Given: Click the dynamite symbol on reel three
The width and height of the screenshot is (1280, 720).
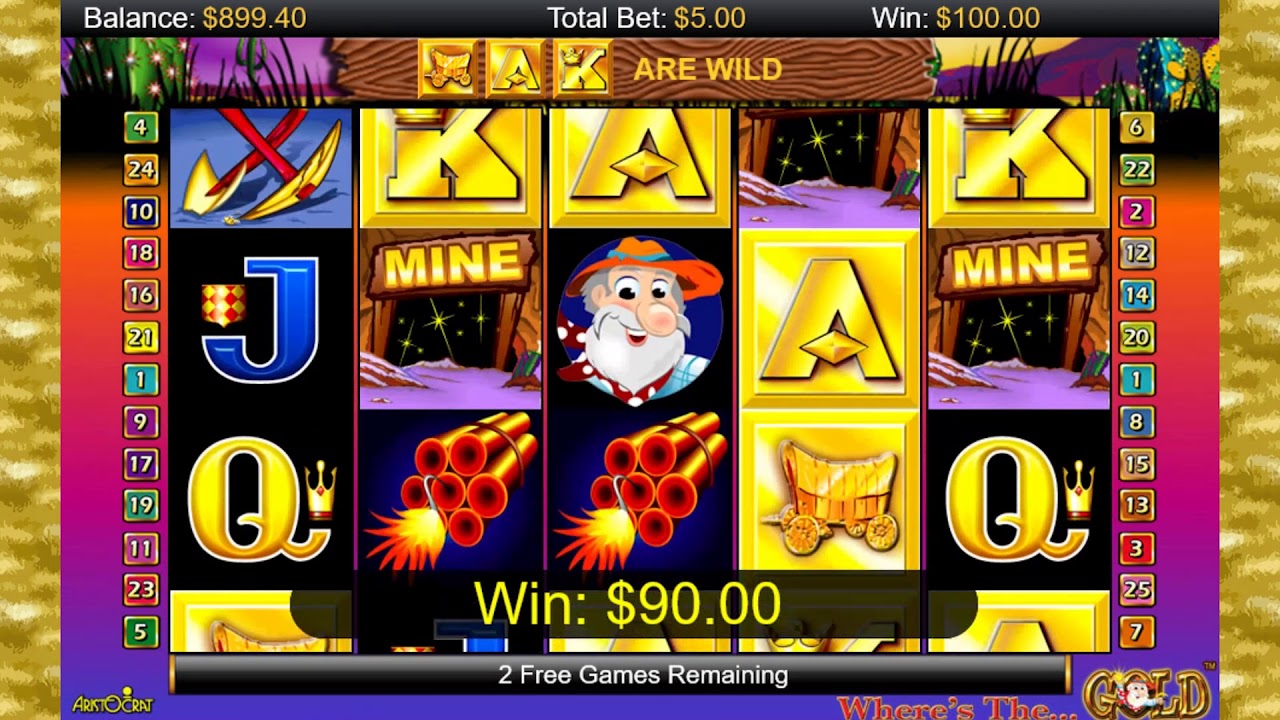Looking at the screenshot, I should click(x=640, y=490).
